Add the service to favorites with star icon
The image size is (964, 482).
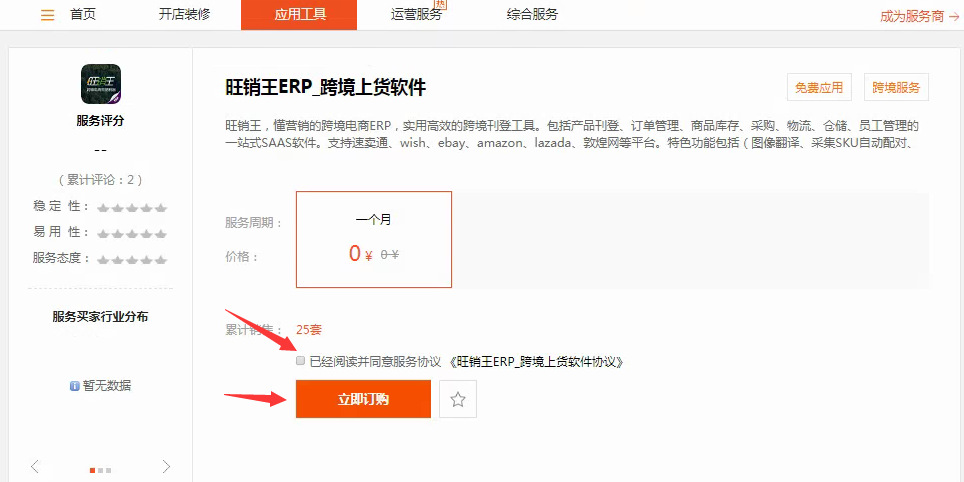[x=457, y=400]
